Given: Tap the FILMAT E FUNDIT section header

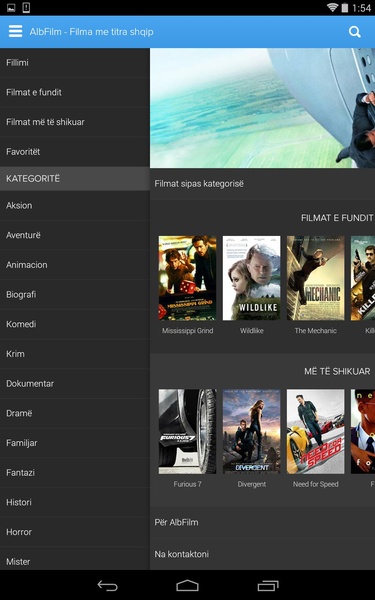Looking at the screenshot, I should 337,218.
